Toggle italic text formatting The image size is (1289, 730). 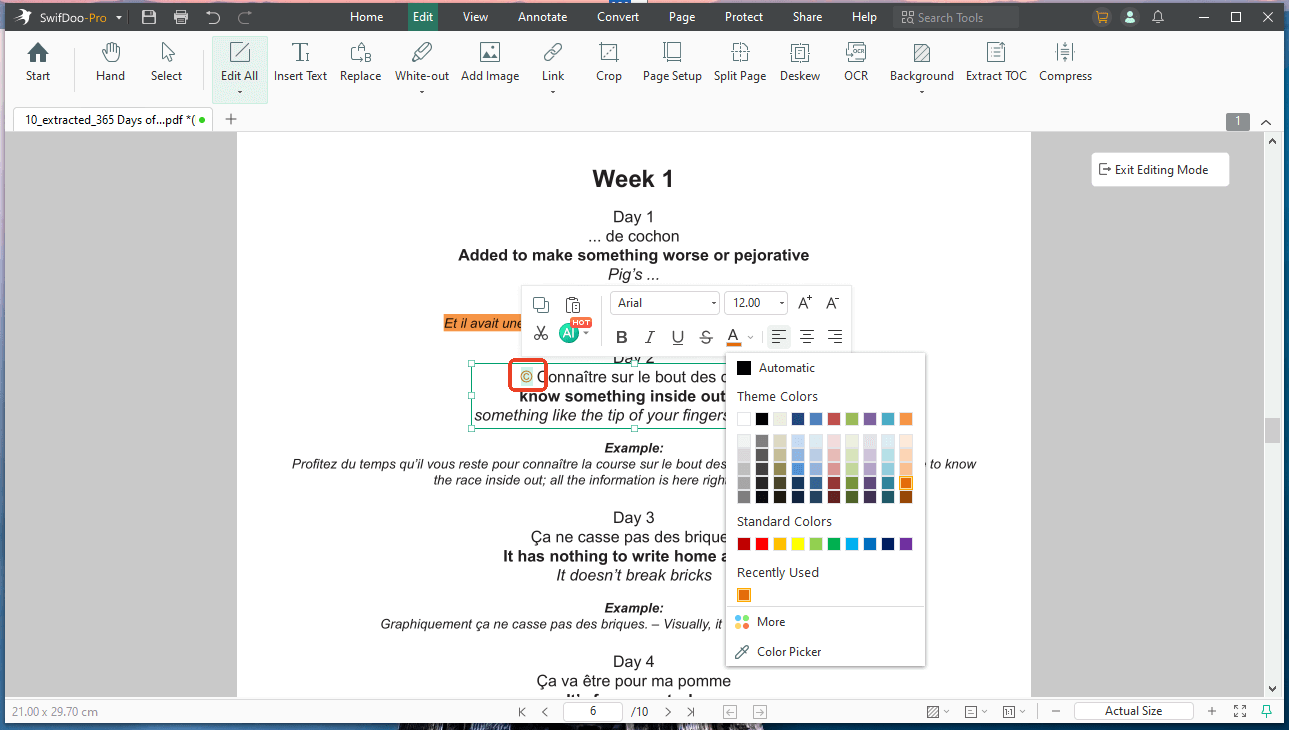pos(650,337)
